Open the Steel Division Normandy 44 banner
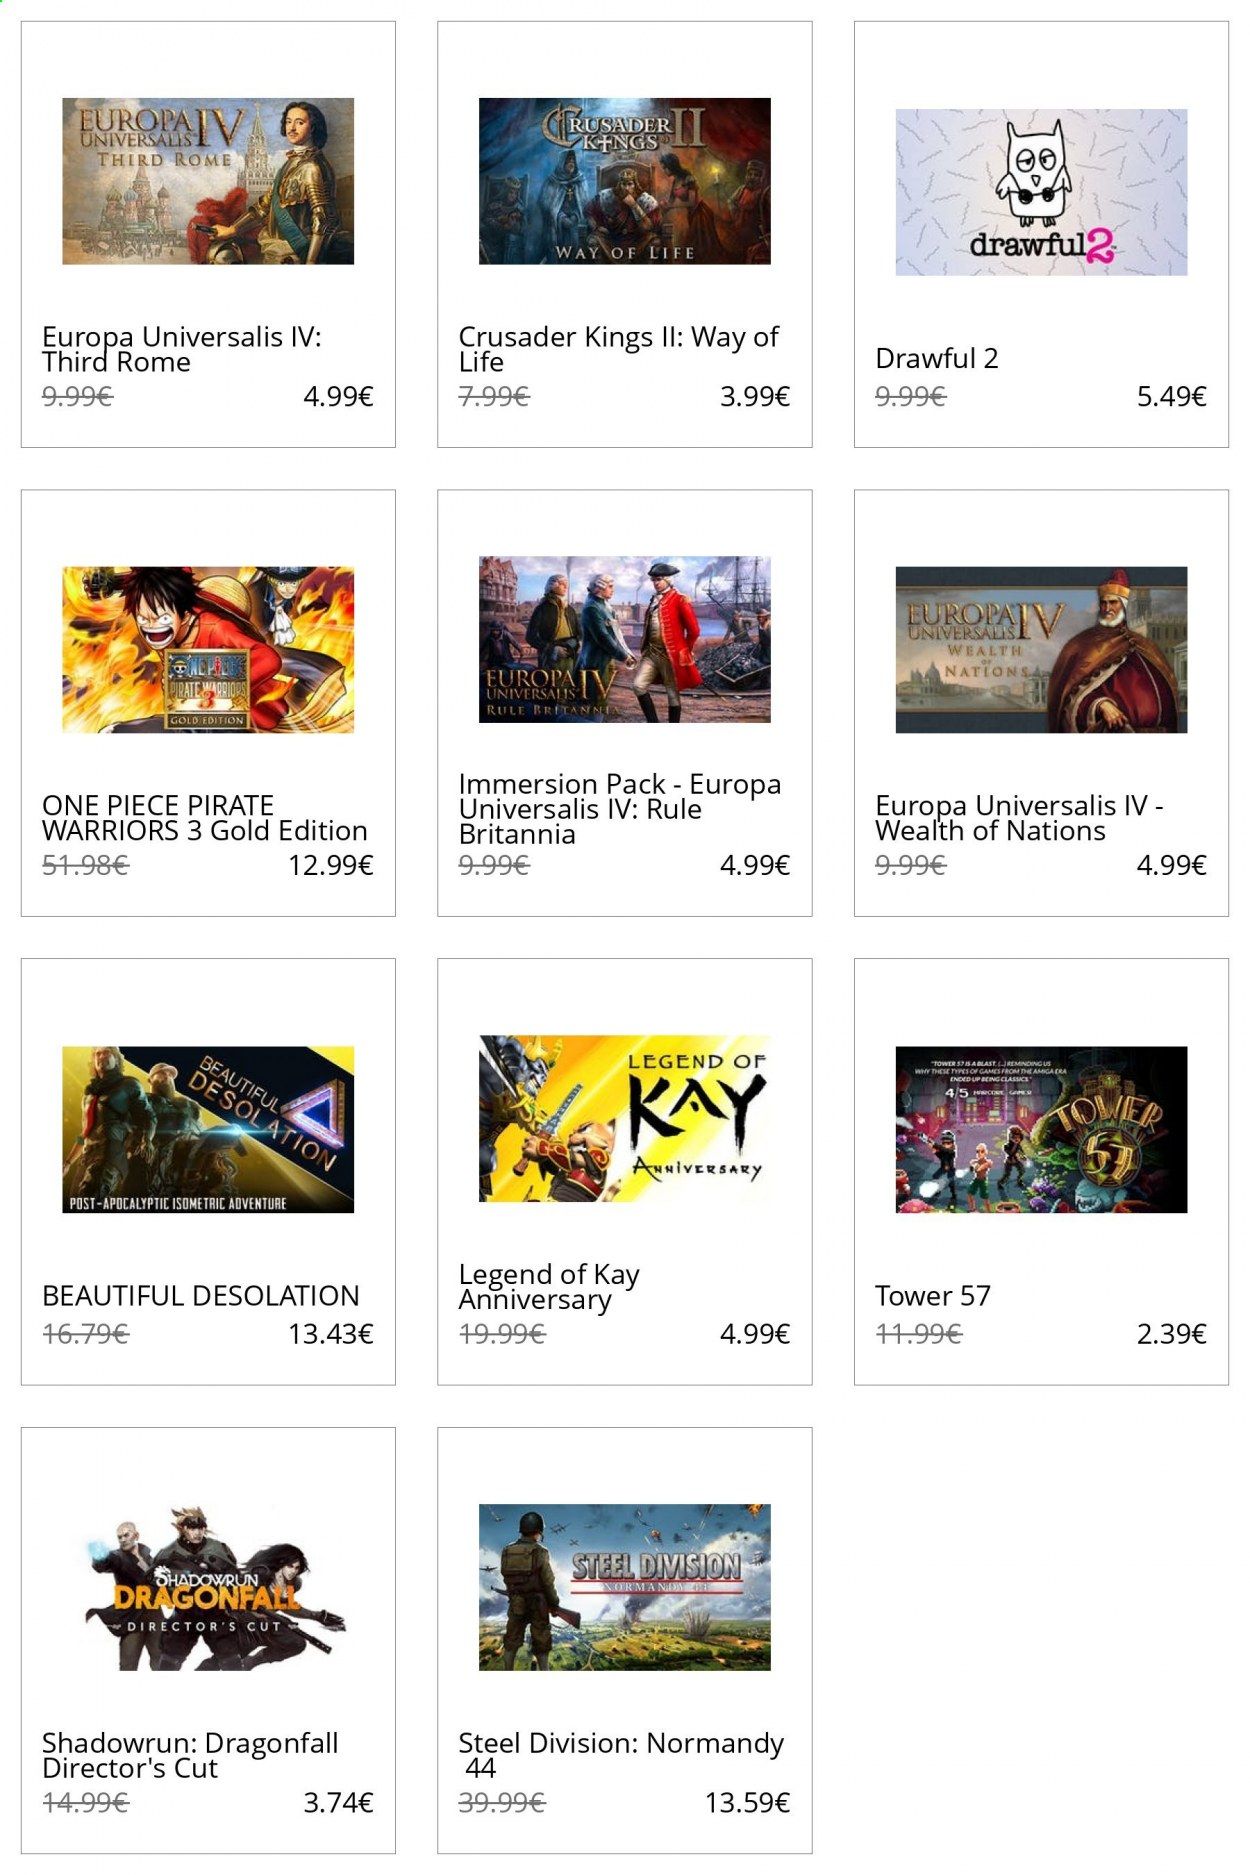 pos(625,1587)
